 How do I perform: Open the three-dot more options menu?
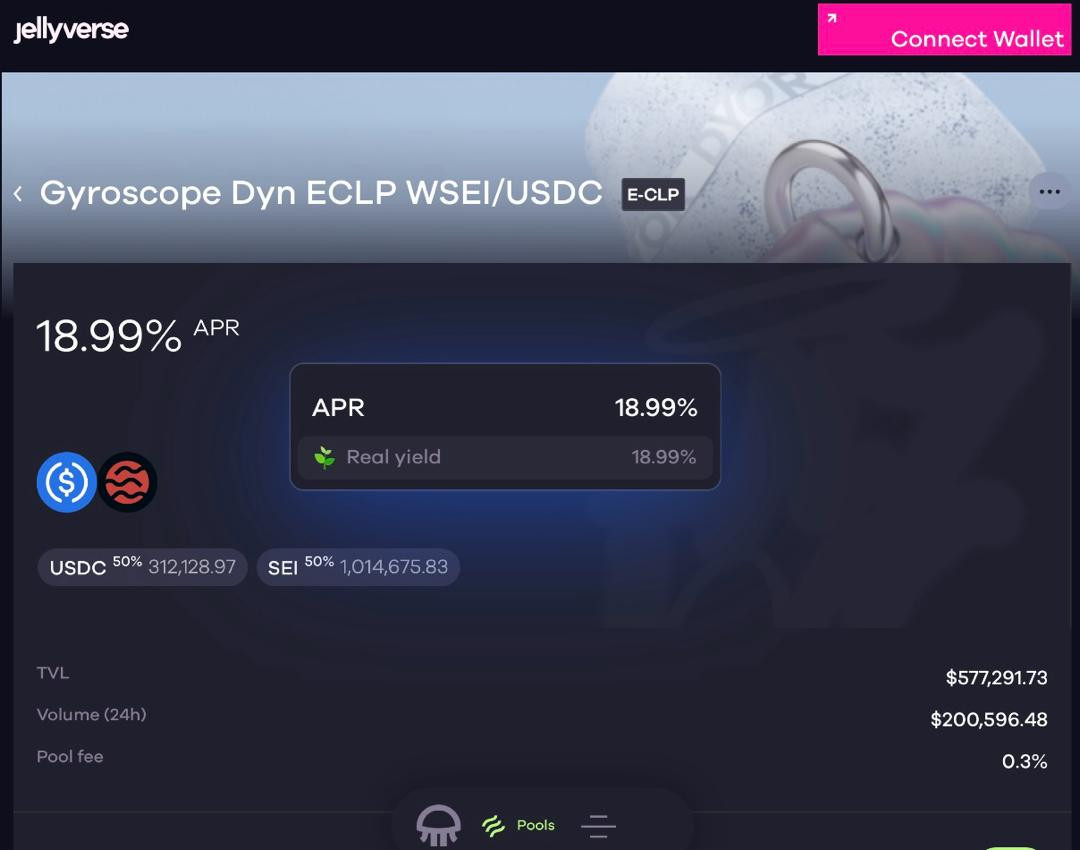pyautogui.click(x=1049, y=192)
